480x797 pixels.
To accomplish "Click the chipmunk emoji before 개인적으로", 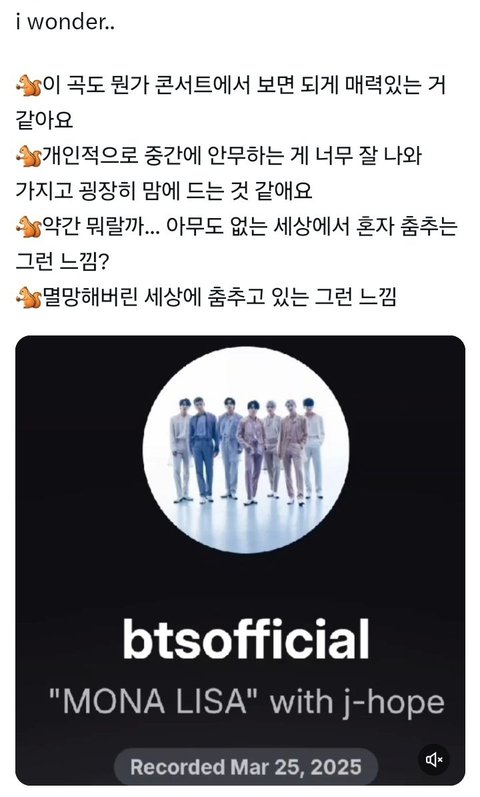I will [28, 156].
